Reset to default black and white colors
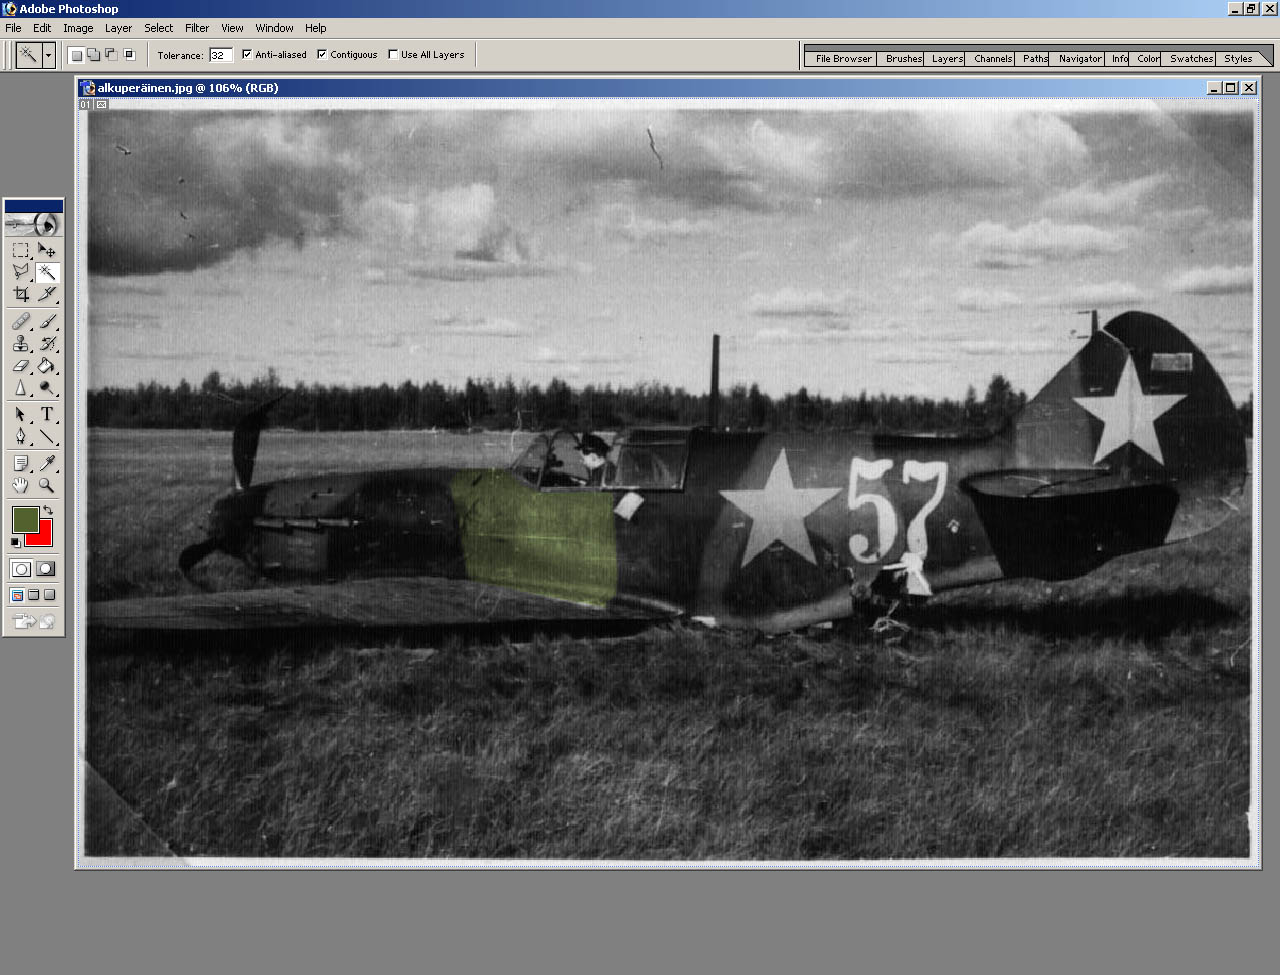Image resolution: width=1280 pixels, height=975 pixels. [x=16, y=542]
